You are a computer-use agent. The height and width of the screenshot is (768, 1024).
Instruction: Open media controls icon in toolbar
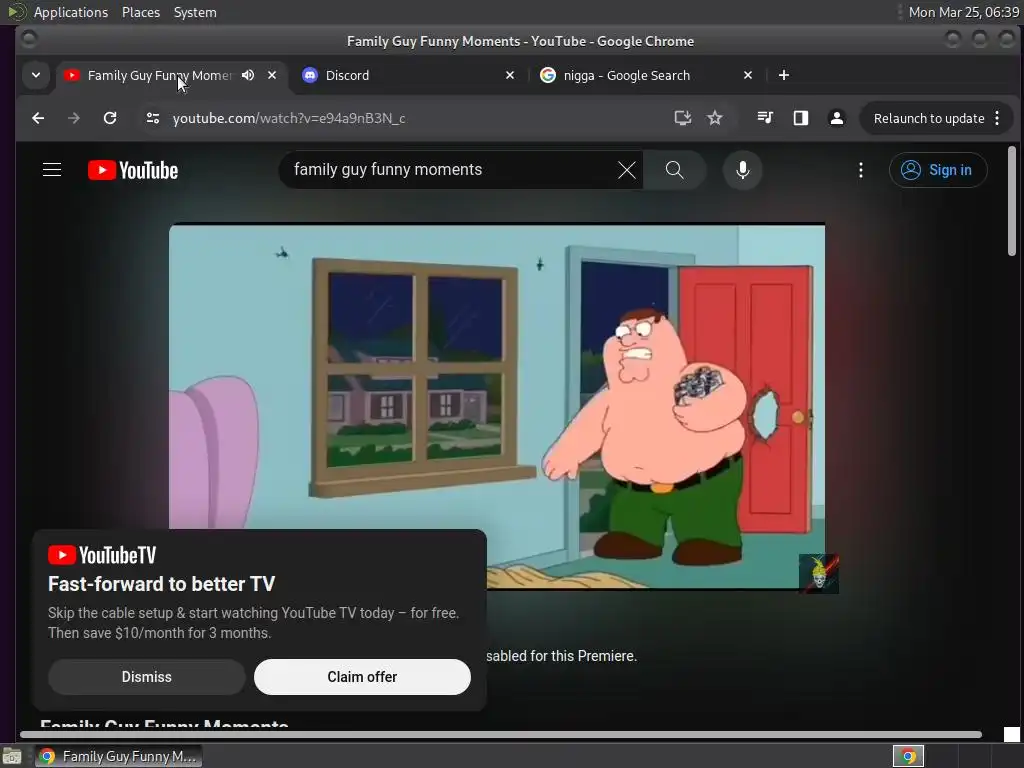(765, 118)
